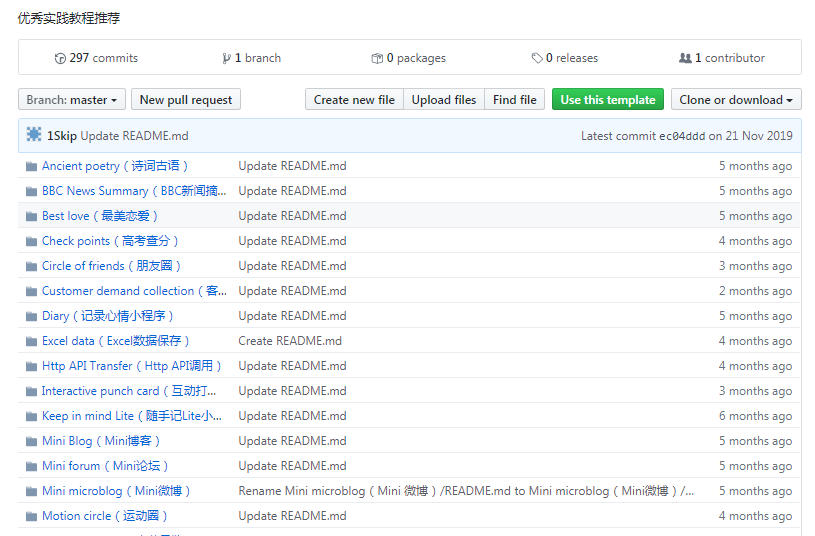This screenshot has height=536, width=815.
Task: Open Update README.md commit in Motion circle row
Action: coord(292,515)
